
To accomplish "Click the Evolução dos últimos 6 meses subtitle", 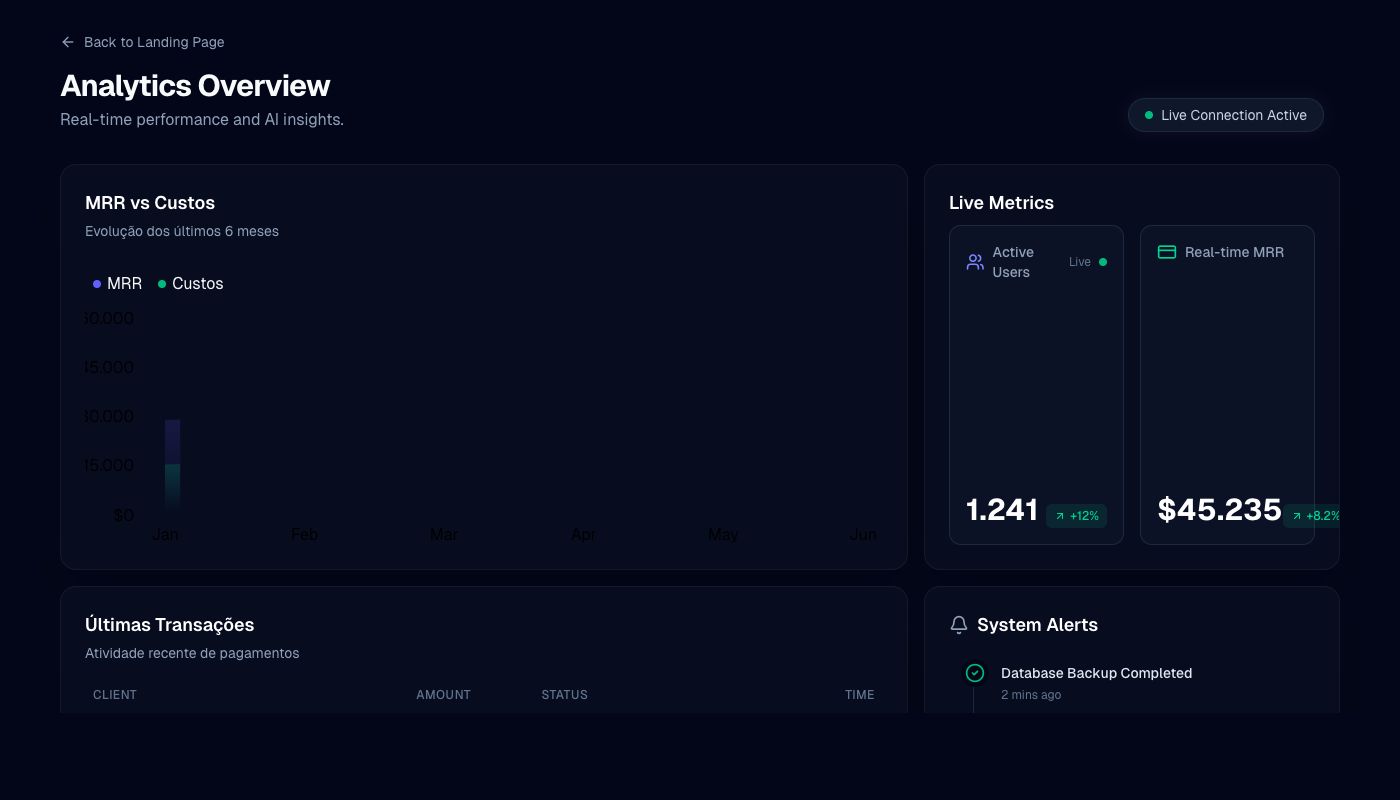I will tap(182, 231).
